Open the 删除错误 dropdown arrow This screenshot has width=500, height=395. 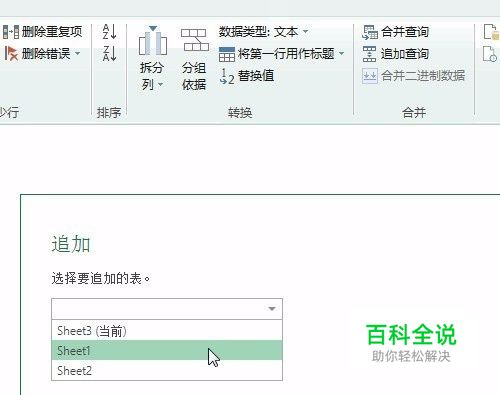point(78,53)
